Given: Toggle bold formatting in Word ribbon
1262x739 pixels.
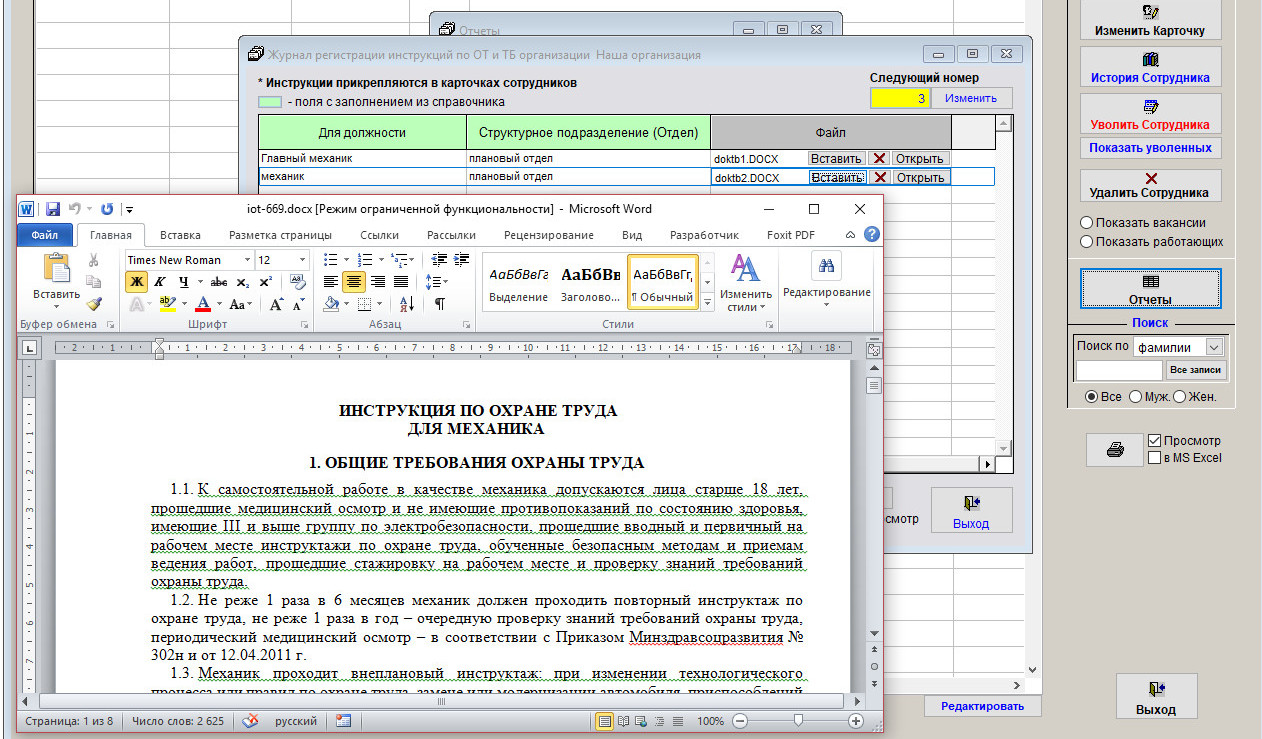Looking at the screenshot, I should tap(136, 282).
